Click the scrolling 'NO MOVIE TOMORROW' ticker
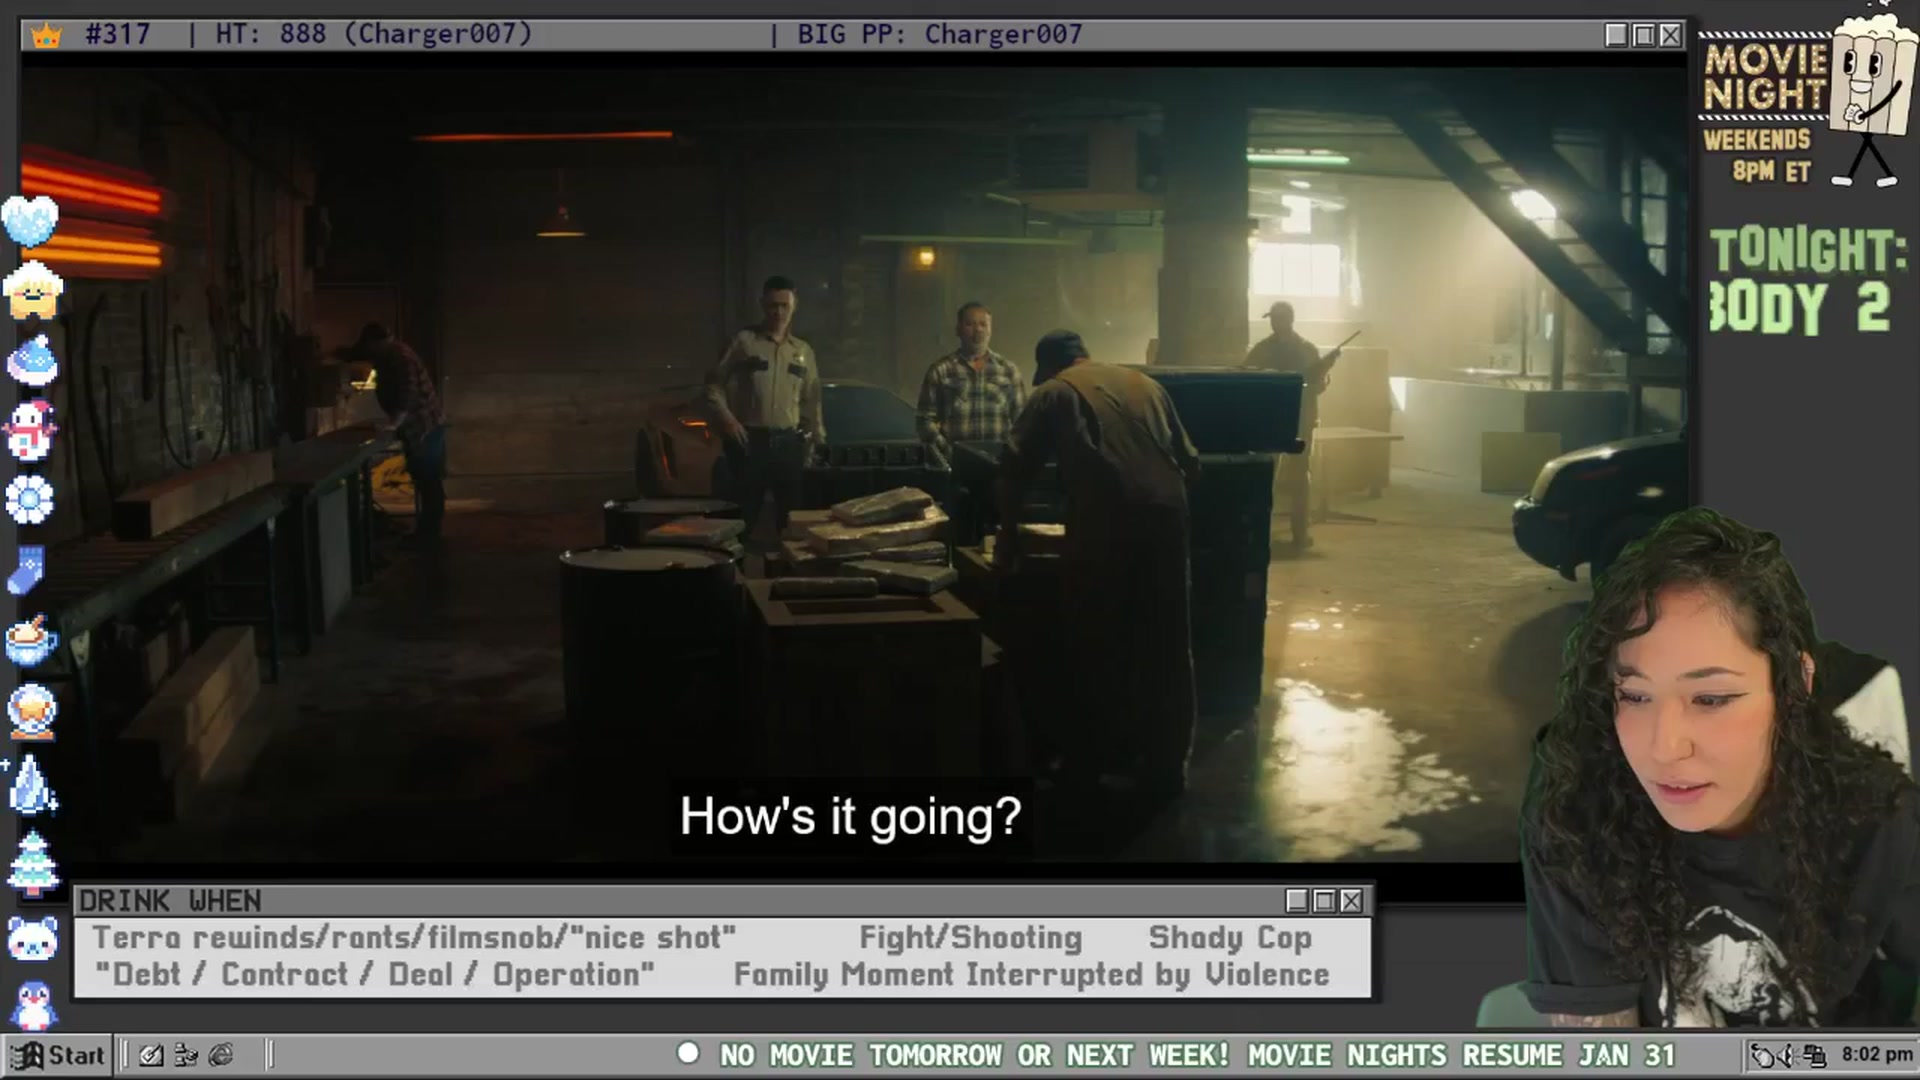The image size is (1920, 1080). point(1197,1055)
